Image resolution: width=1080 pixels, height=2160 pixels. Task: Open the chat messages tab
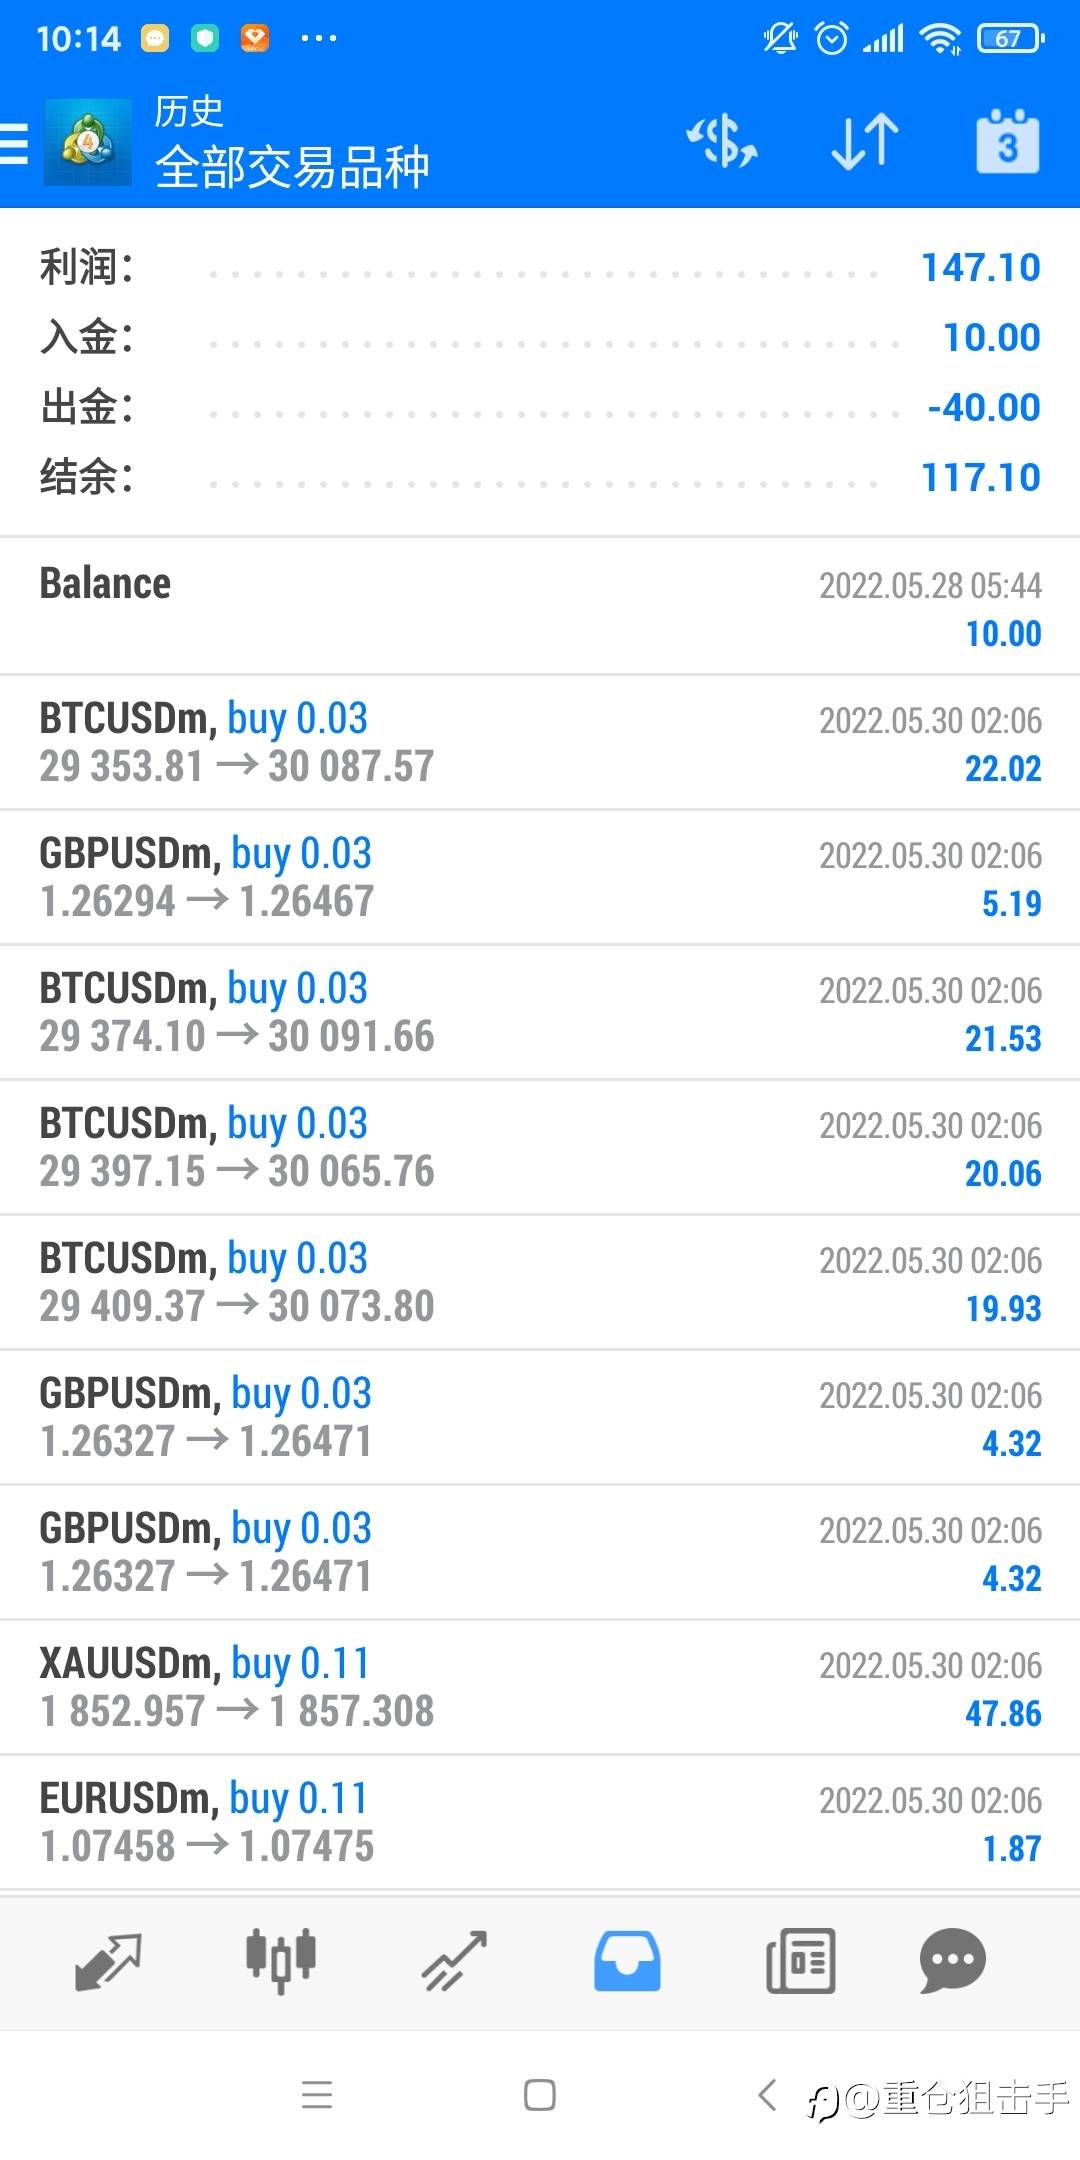953,1960
